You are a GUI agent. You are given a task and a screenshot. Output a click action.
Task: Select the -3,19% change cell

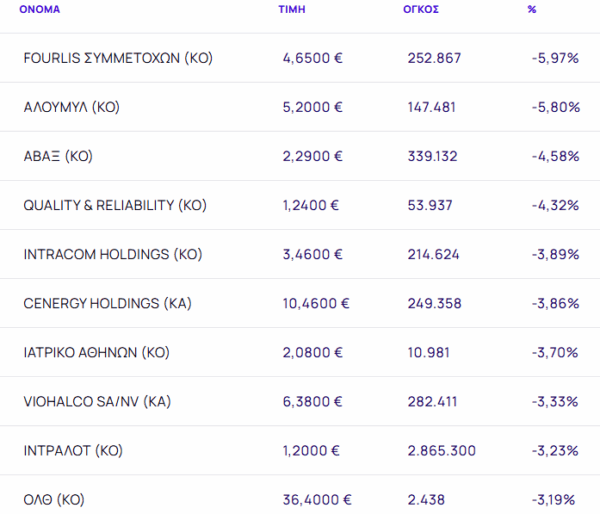tap(553, 499)
